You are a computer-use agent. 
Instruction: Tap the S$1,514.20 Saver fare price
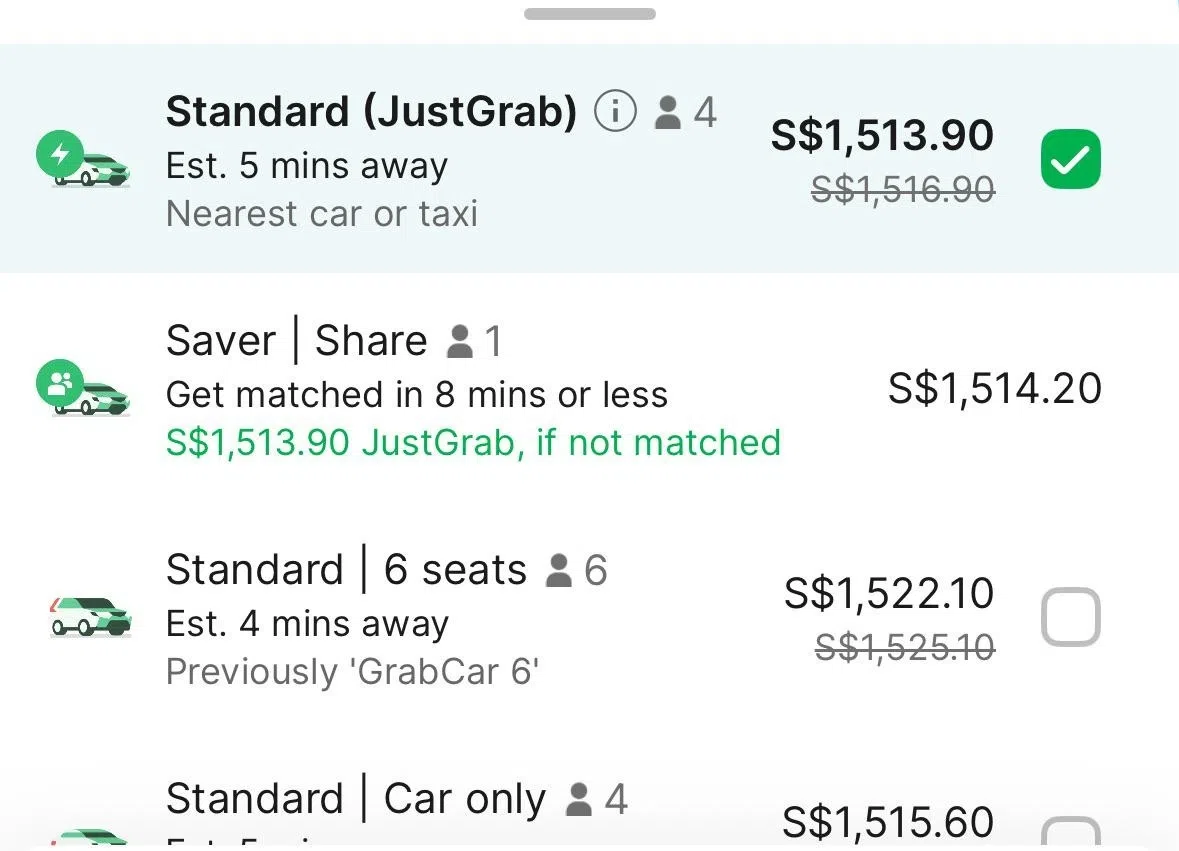click(x=995, y=389)
